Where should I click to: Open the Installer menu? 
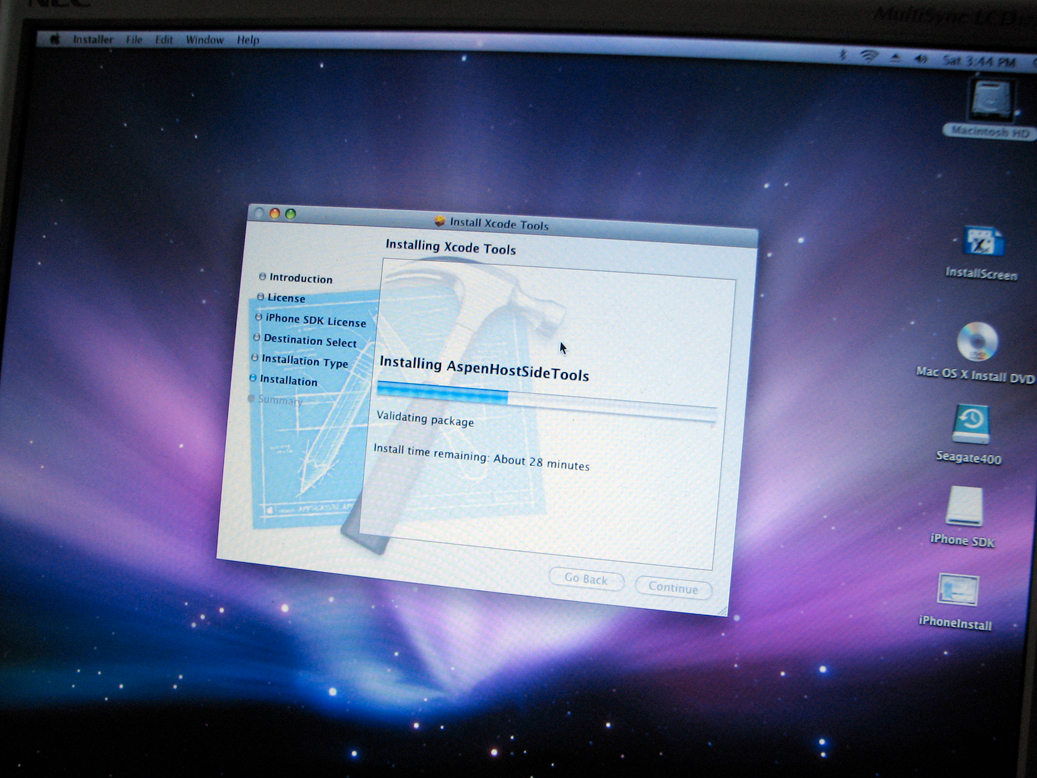tap(93, 40)
